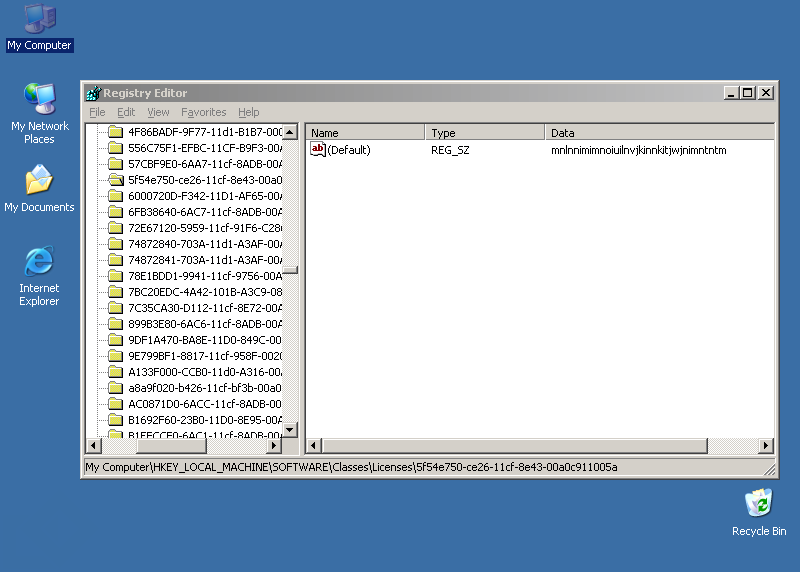Screen dimensions: 800x572
Task: Click folder icon of 72E67120-5959-11cf key
Action: (x=116, y=228)
